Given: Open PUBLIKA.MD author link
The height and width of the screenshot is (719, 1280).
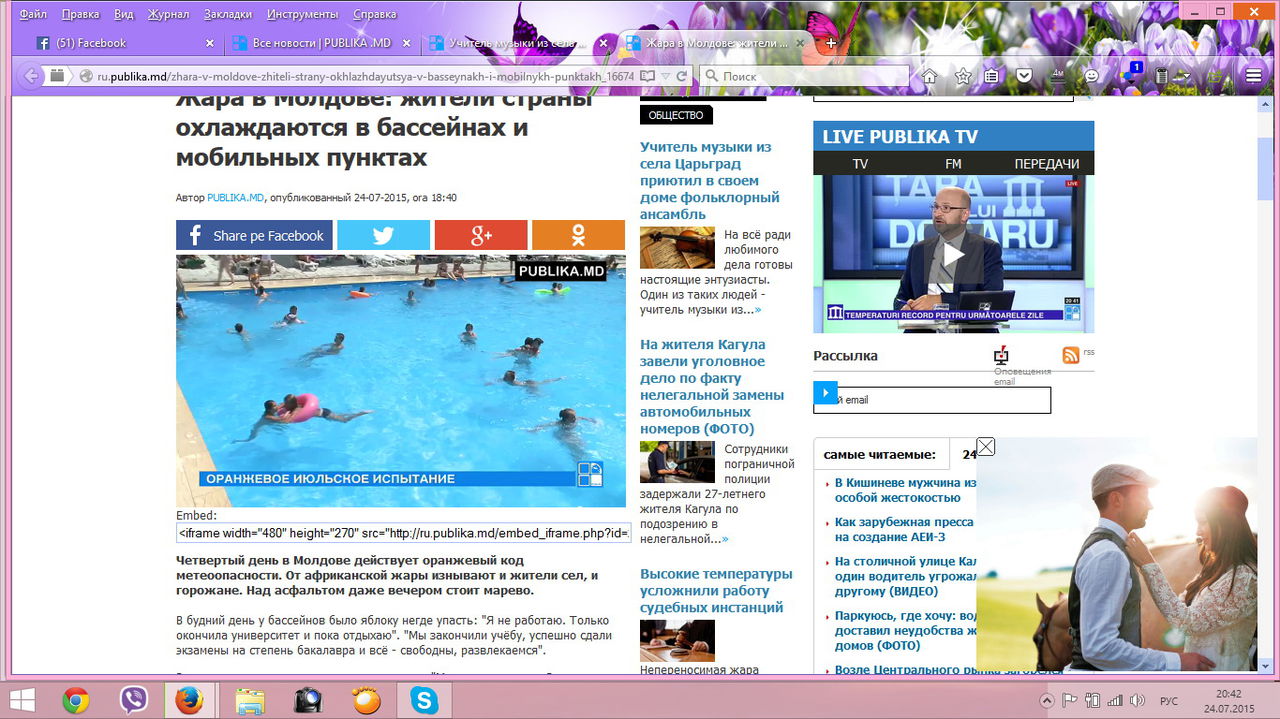Looking at the screenshot, I should [x=235, y=198].
